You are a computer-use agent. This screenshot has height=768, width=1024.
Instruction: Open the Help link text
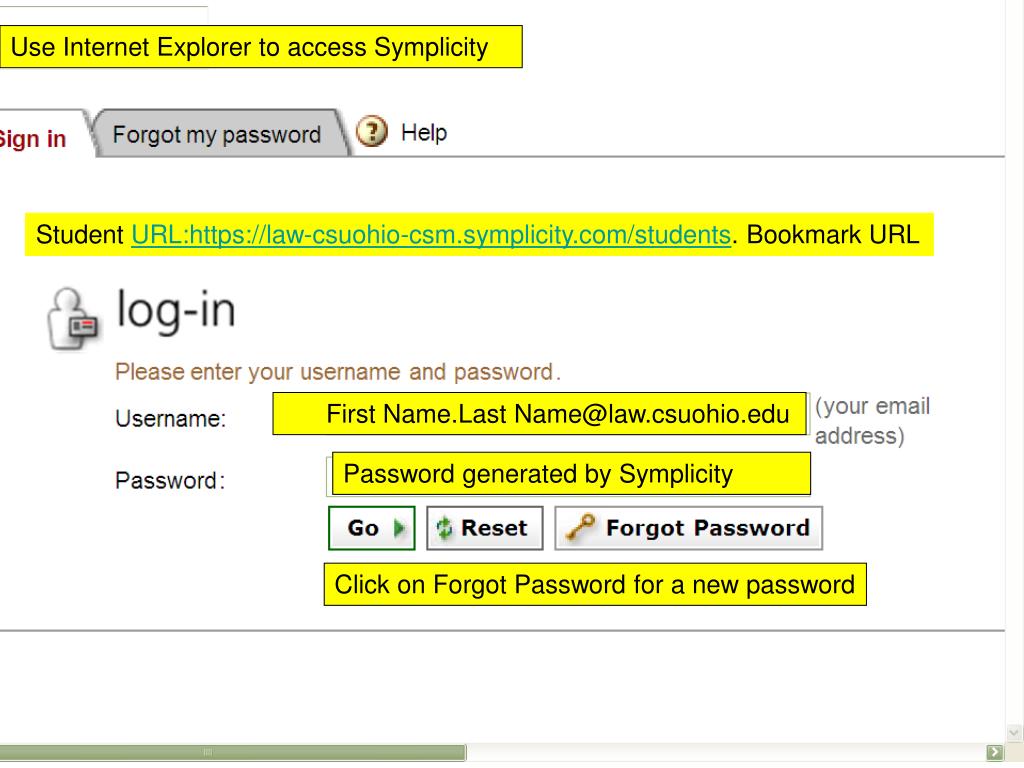424,133
